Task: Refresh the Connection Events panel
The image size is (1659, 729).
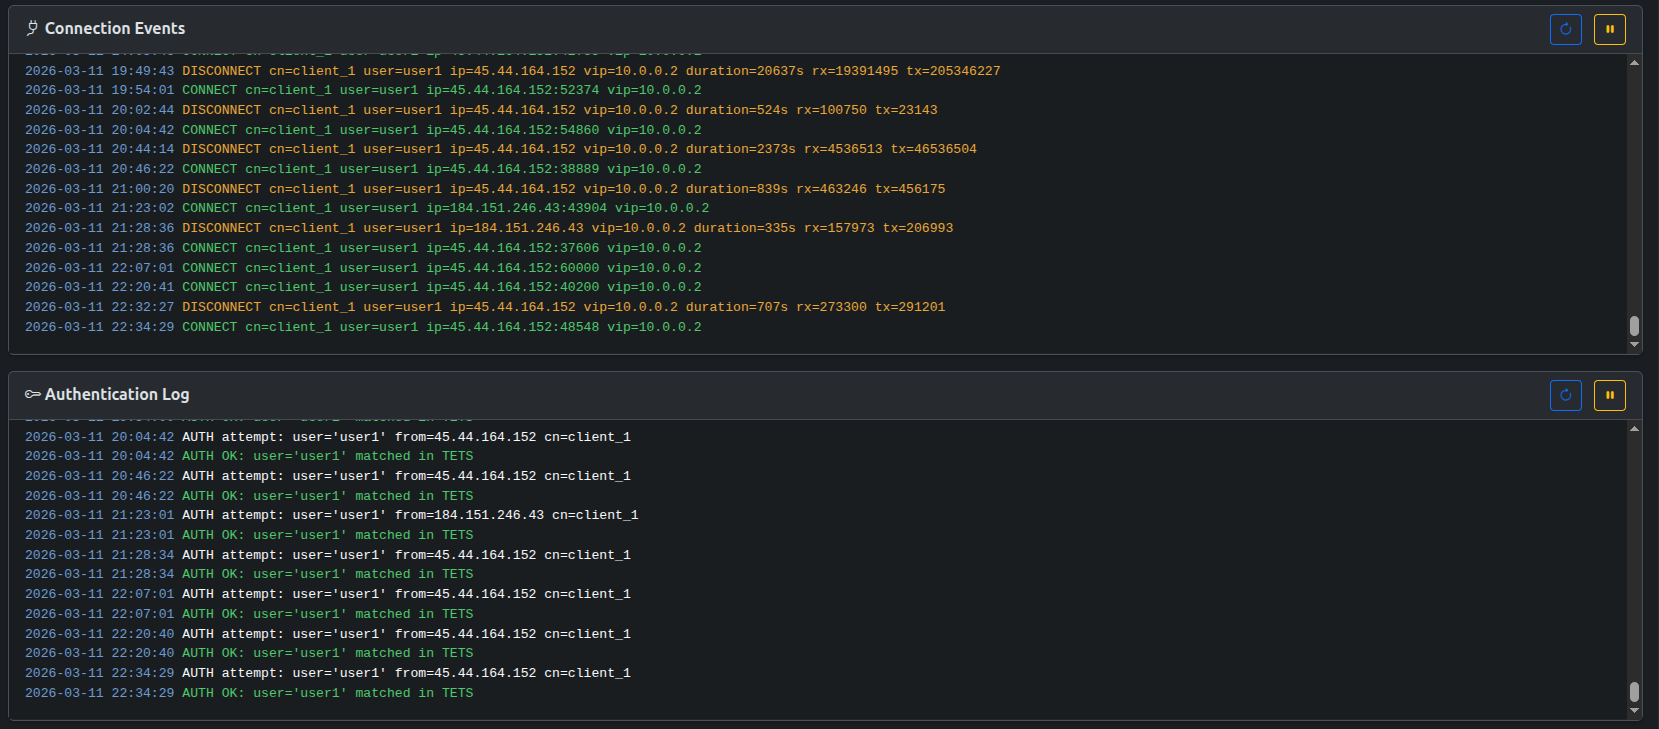Action: click(x=1566, y=29)
